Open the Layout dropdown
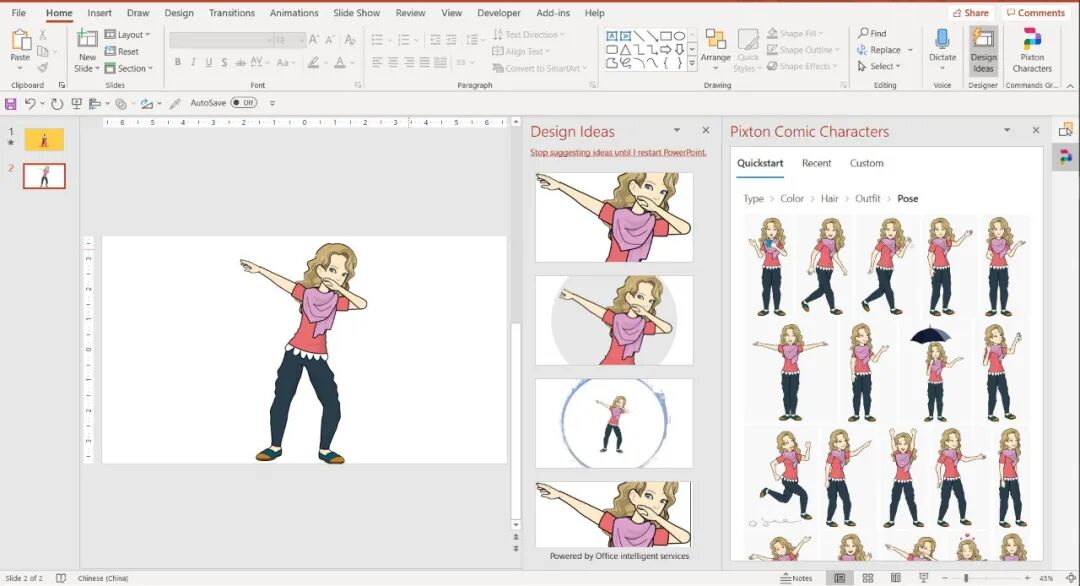The height and width of the screenshot is (586, 1080). point(127,34)
